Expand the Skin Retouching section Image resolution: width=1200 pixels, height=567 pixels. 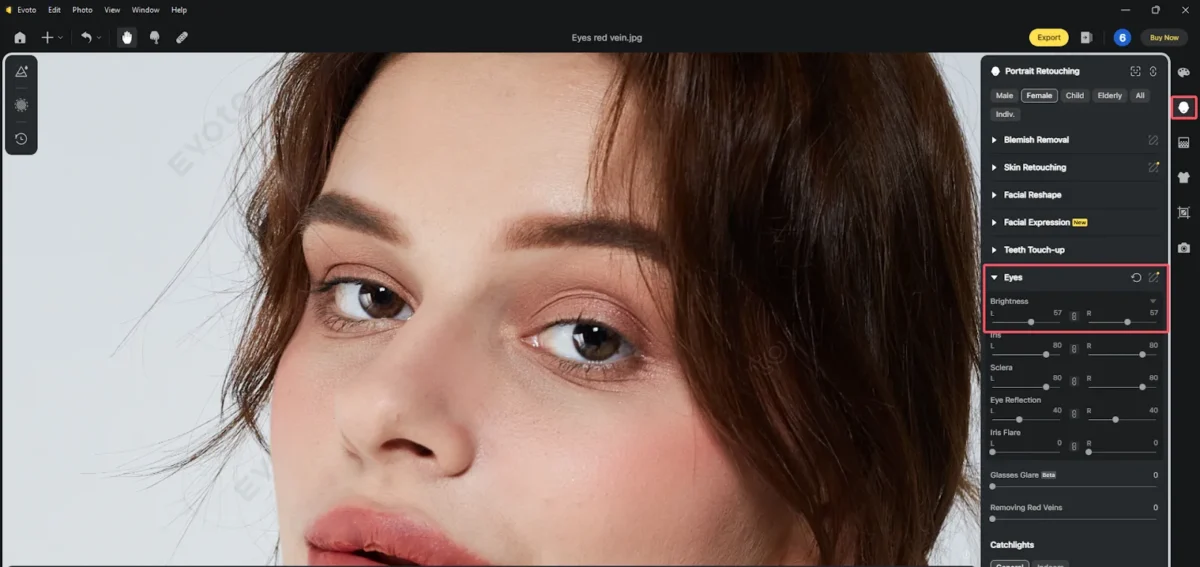click(x=1035, y=167)
